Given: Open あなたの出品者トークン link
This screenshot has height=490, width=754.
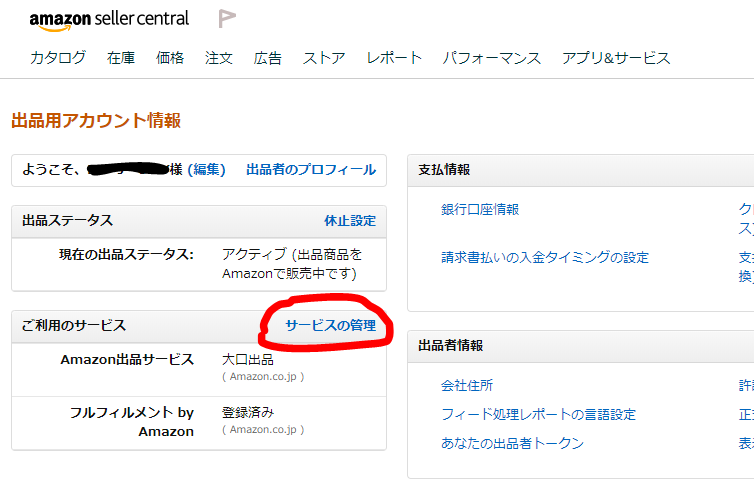Looking at the screenshot, I should [x=512, y=443].
